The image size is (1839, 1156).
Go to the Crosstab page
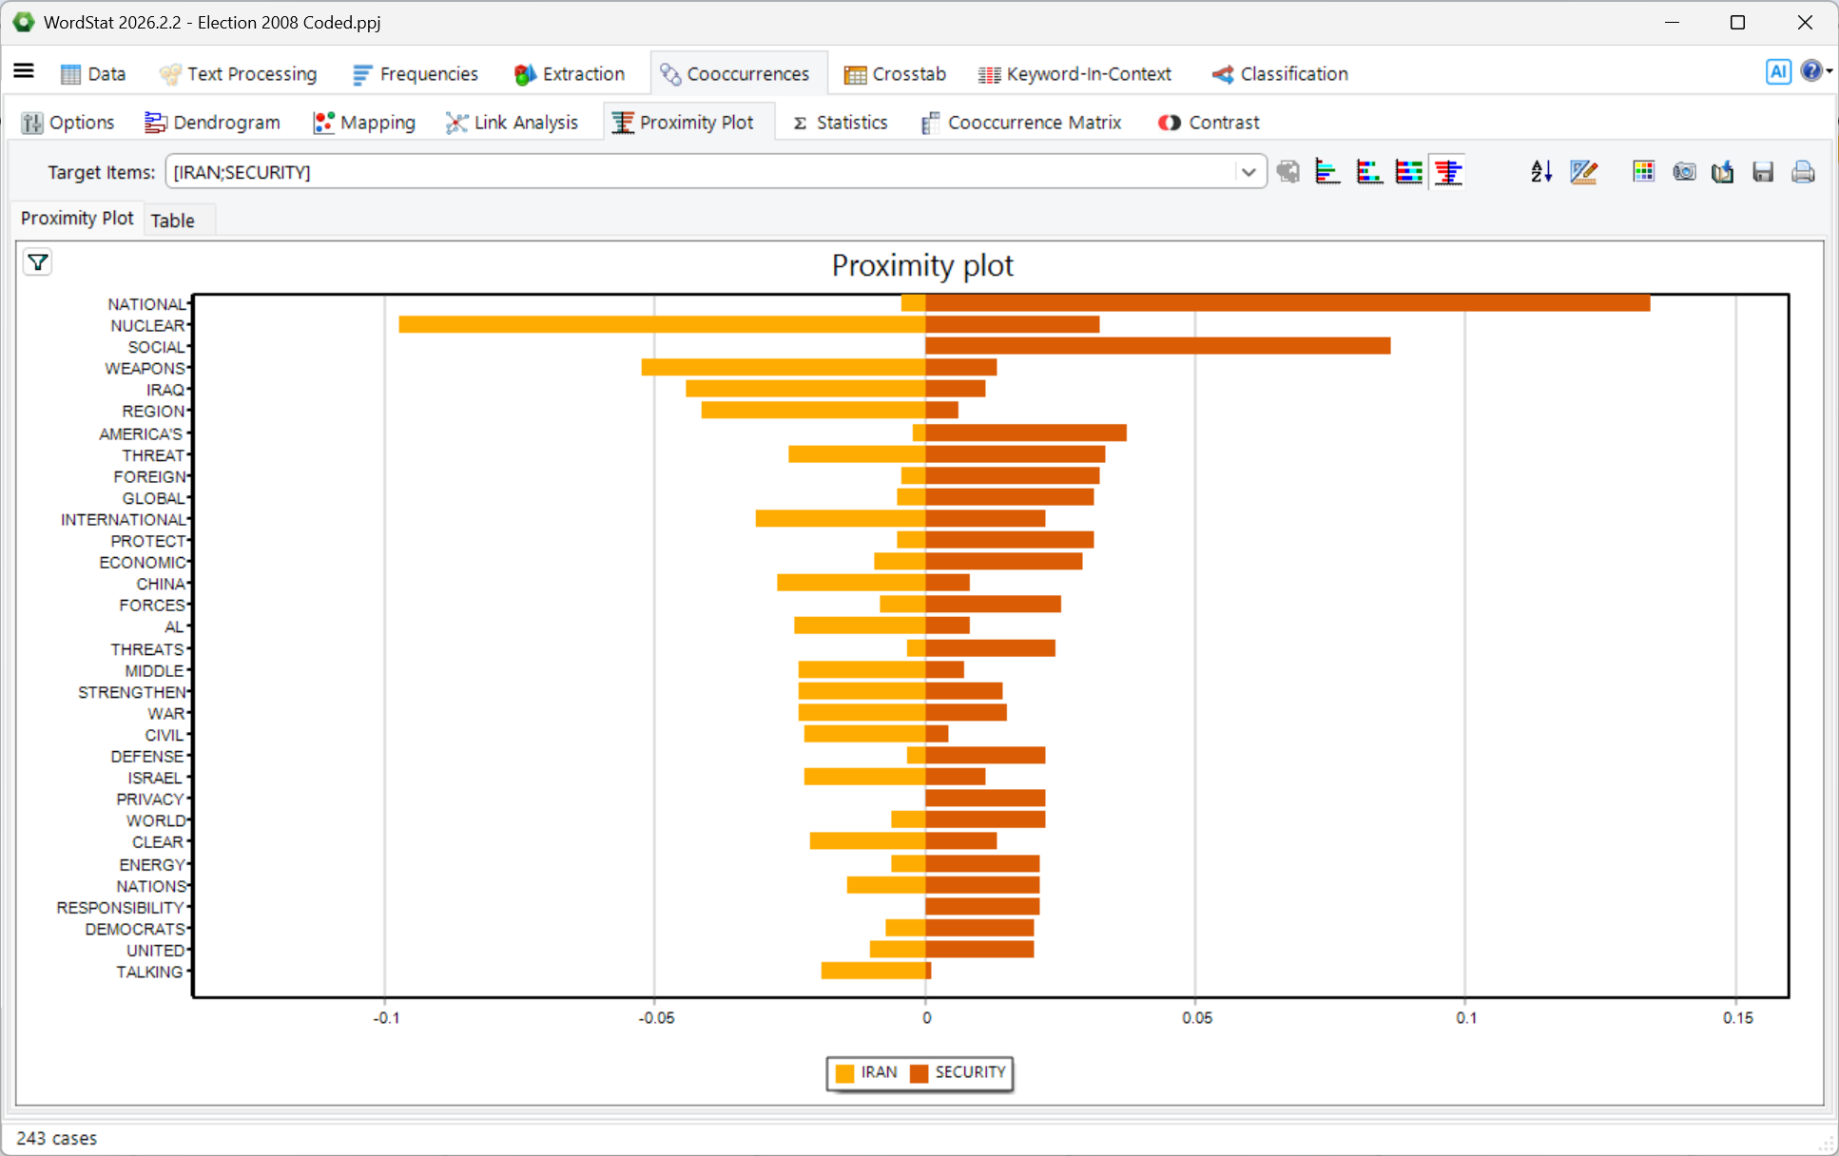click(895, 74)
